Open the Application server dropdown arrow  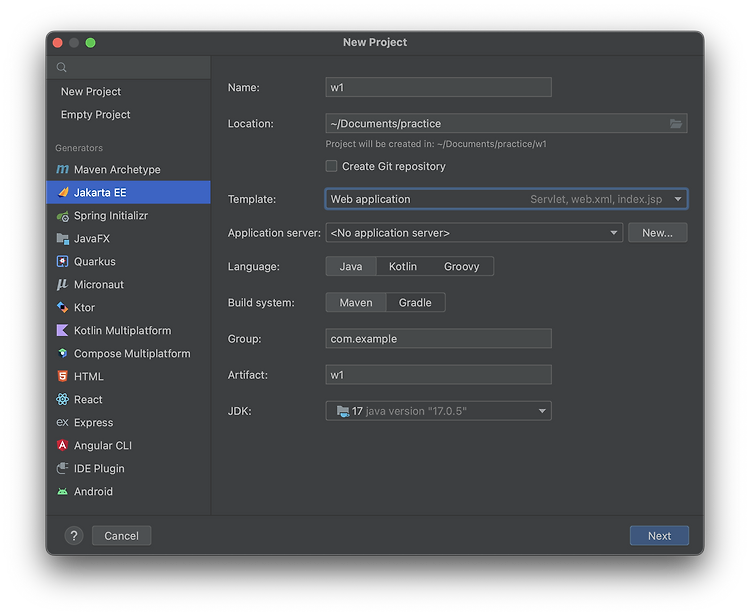click(614, 233)
